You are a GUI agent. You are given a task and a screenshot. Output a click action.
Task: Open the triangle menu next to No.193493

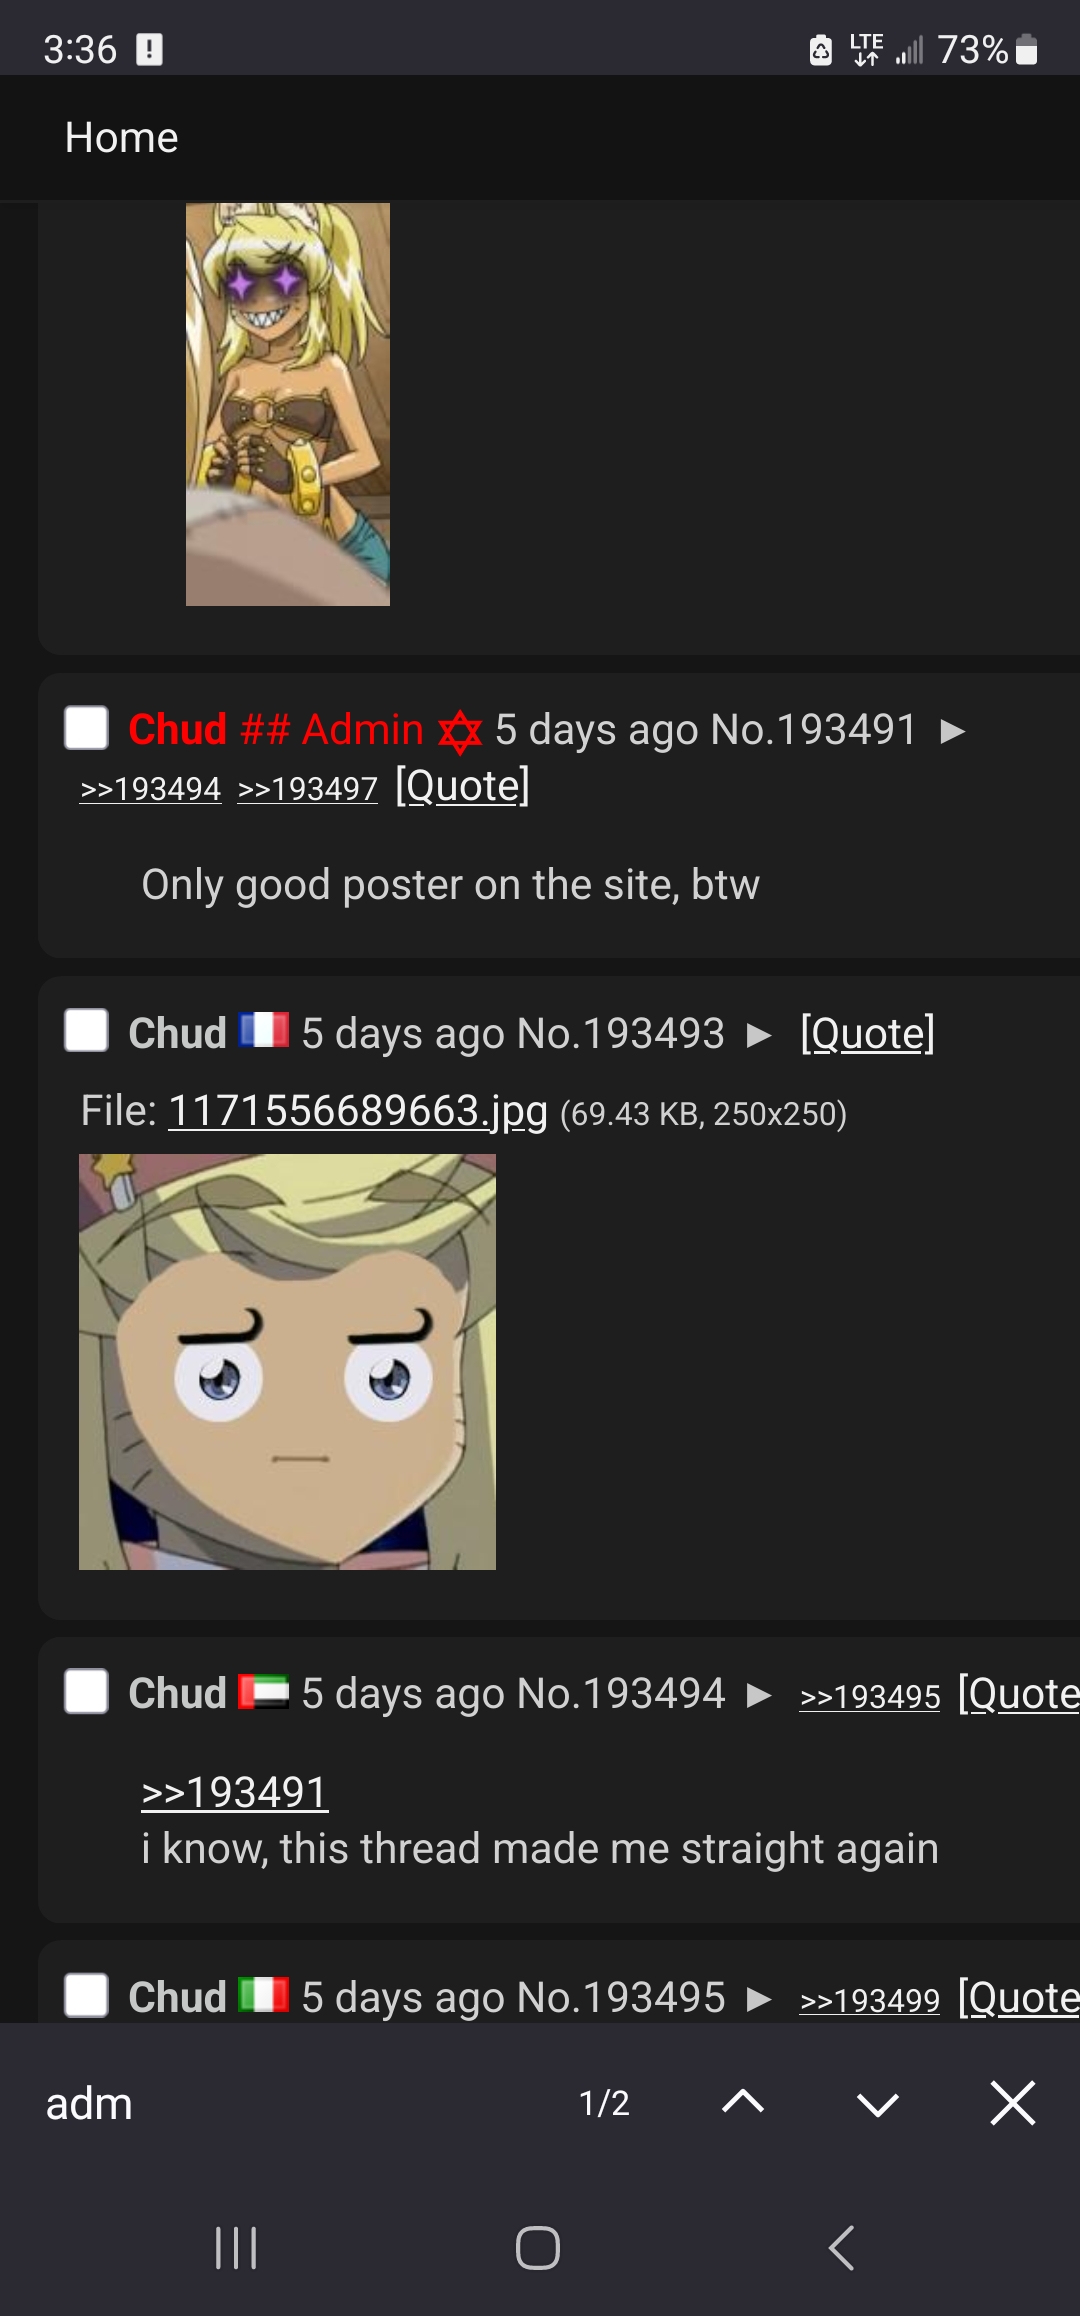[760, 1035]
